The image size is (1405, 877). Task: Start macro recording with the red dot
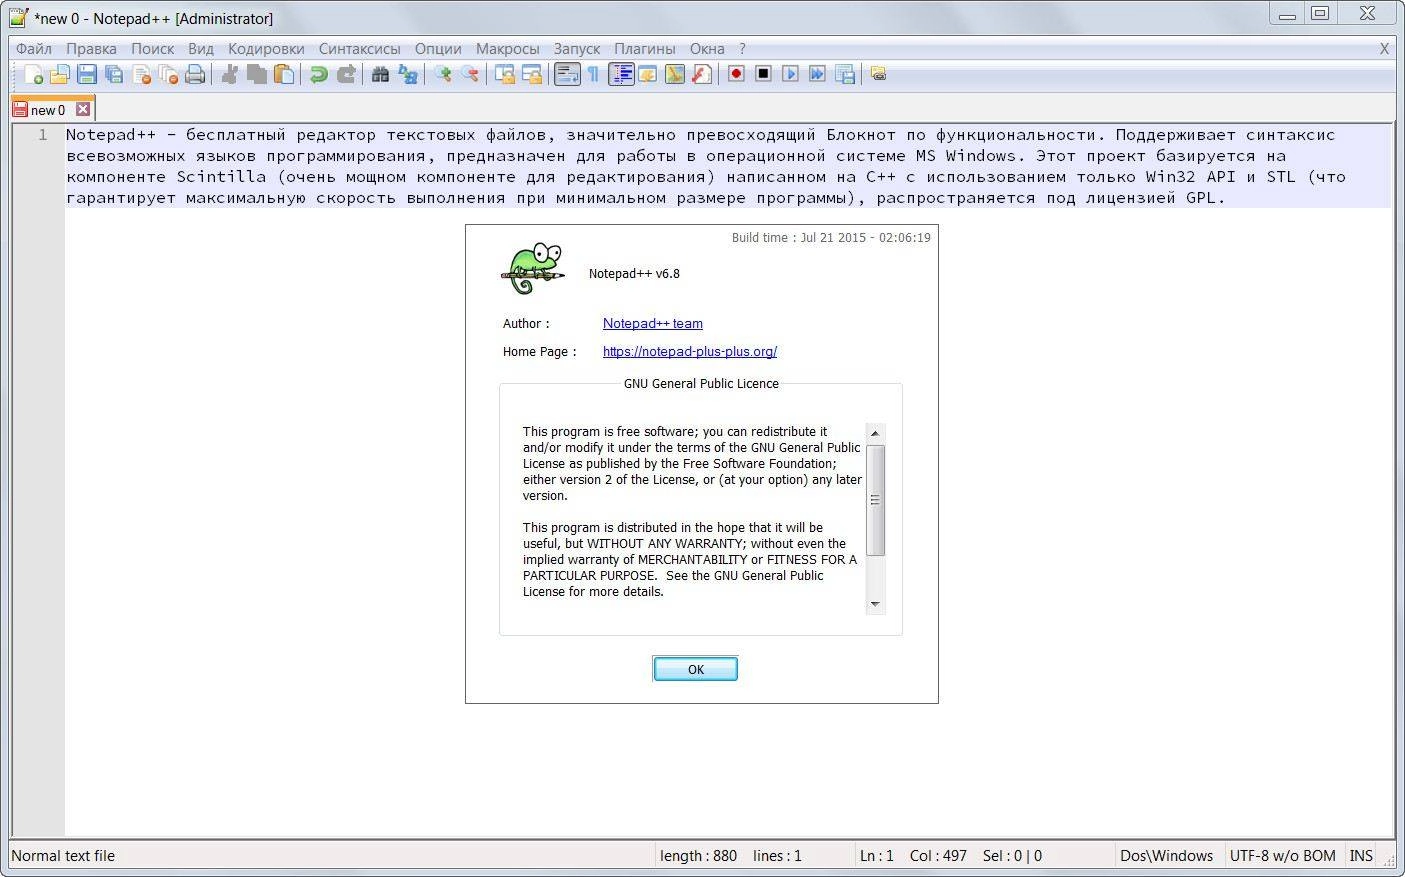click(736, 74)
